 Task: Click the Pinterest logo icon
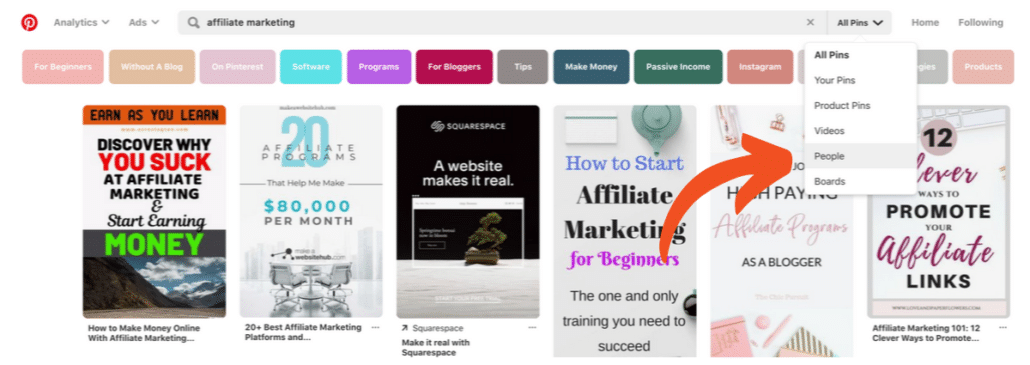[x=30, y=23]
